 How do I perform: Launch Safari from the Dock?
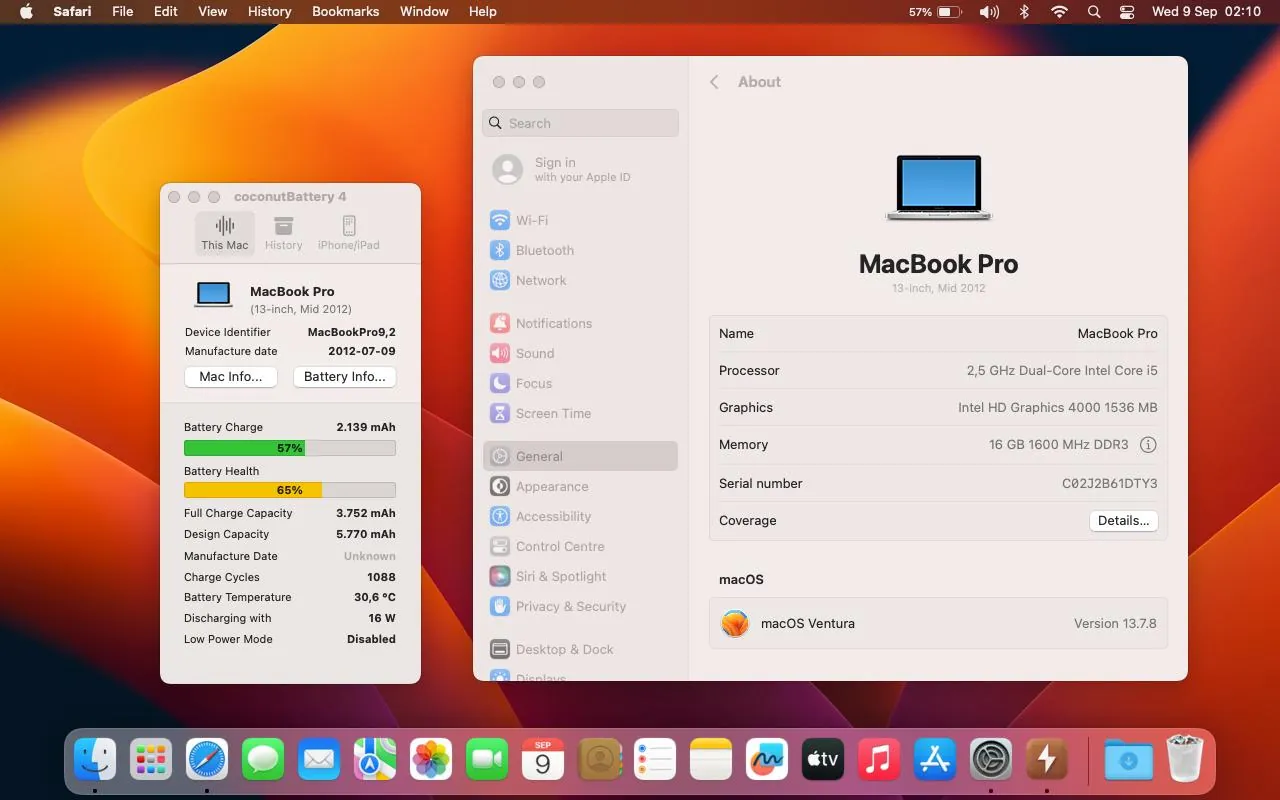207,760
